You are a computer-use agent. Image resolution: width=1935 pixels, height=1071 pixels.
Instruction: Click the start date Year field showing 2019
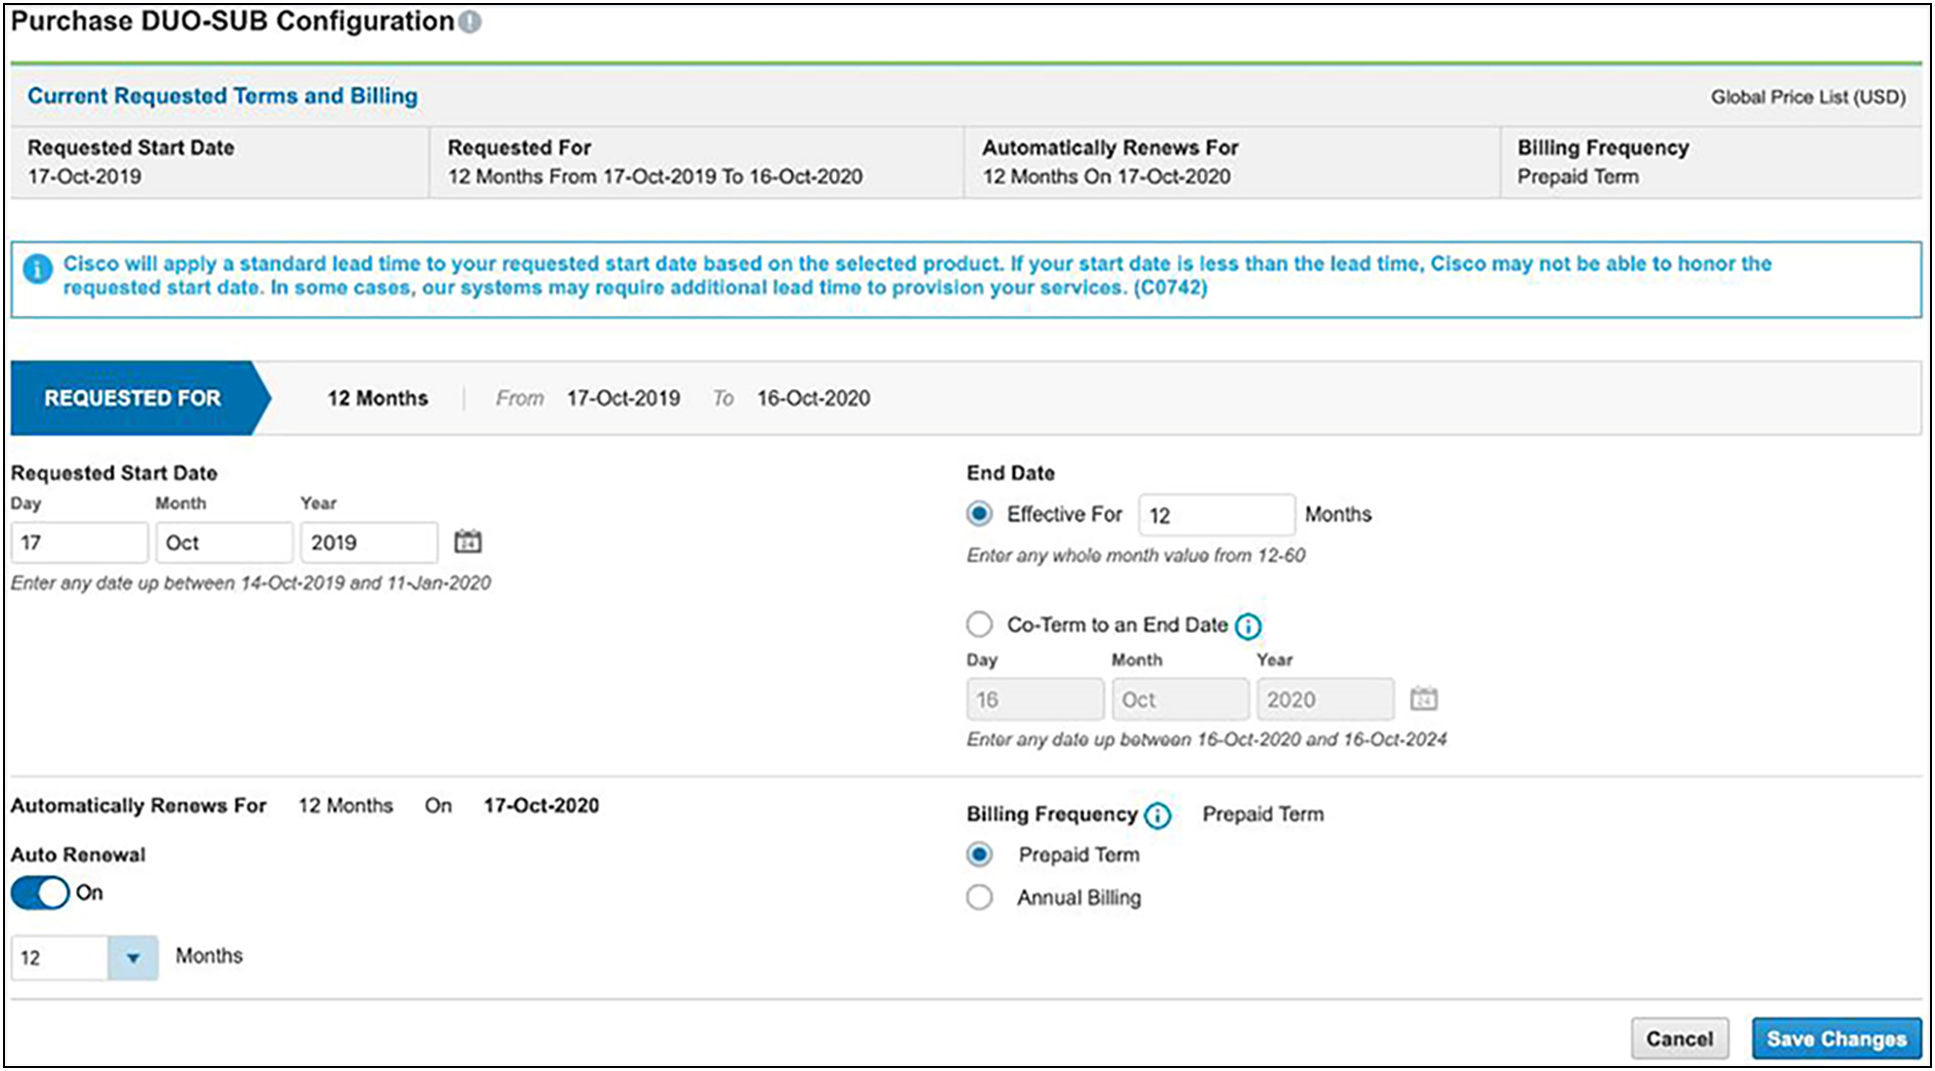click(x=369, y=543)
